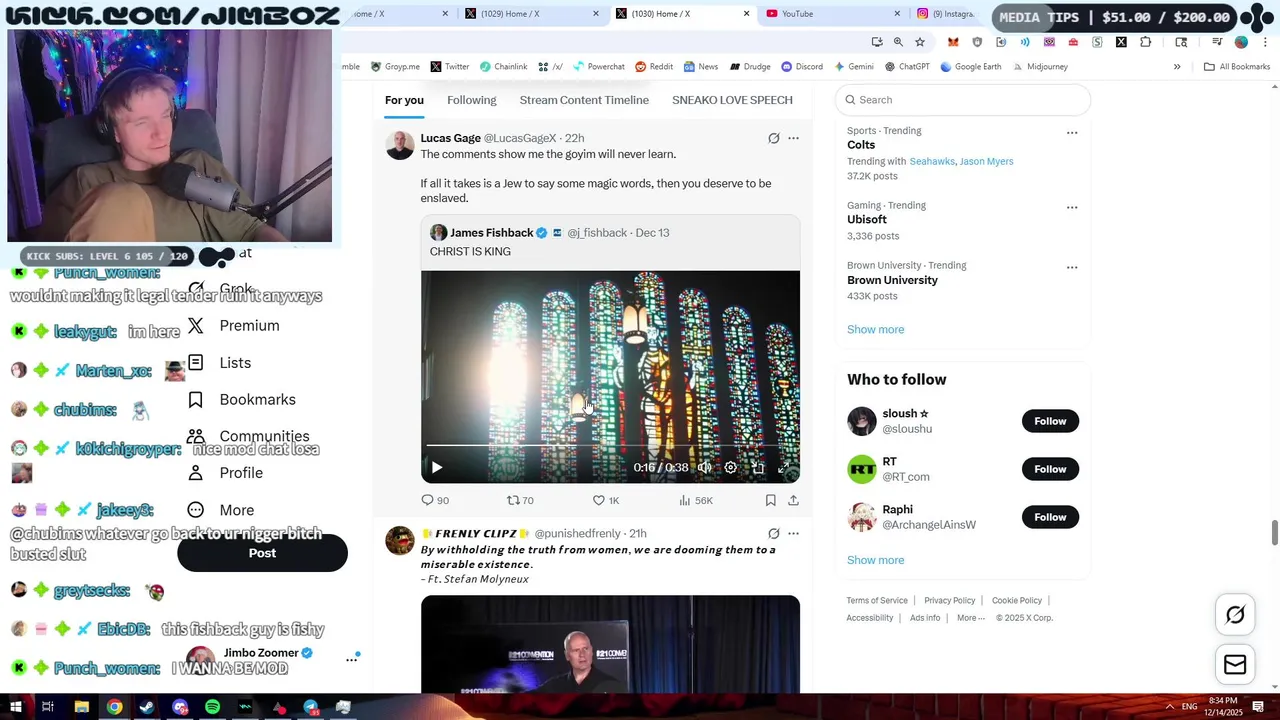1280x720 pixels.
Task: Show hidden system tray icons
Action: coord(1169,707)
